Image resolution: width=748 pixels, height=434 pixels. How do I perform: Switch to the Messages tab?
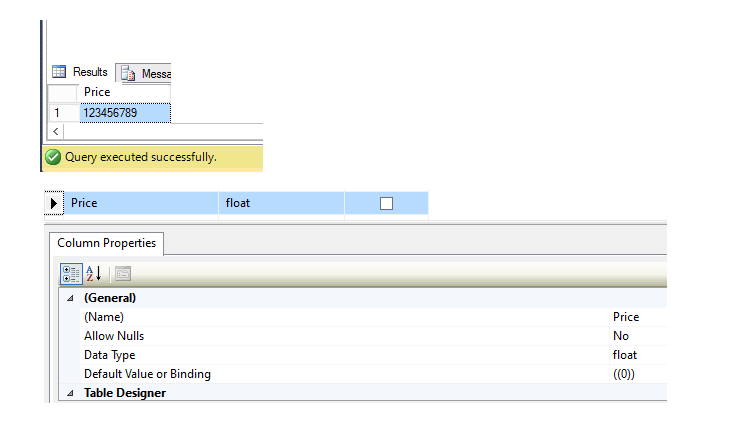(x=143, y=73)
